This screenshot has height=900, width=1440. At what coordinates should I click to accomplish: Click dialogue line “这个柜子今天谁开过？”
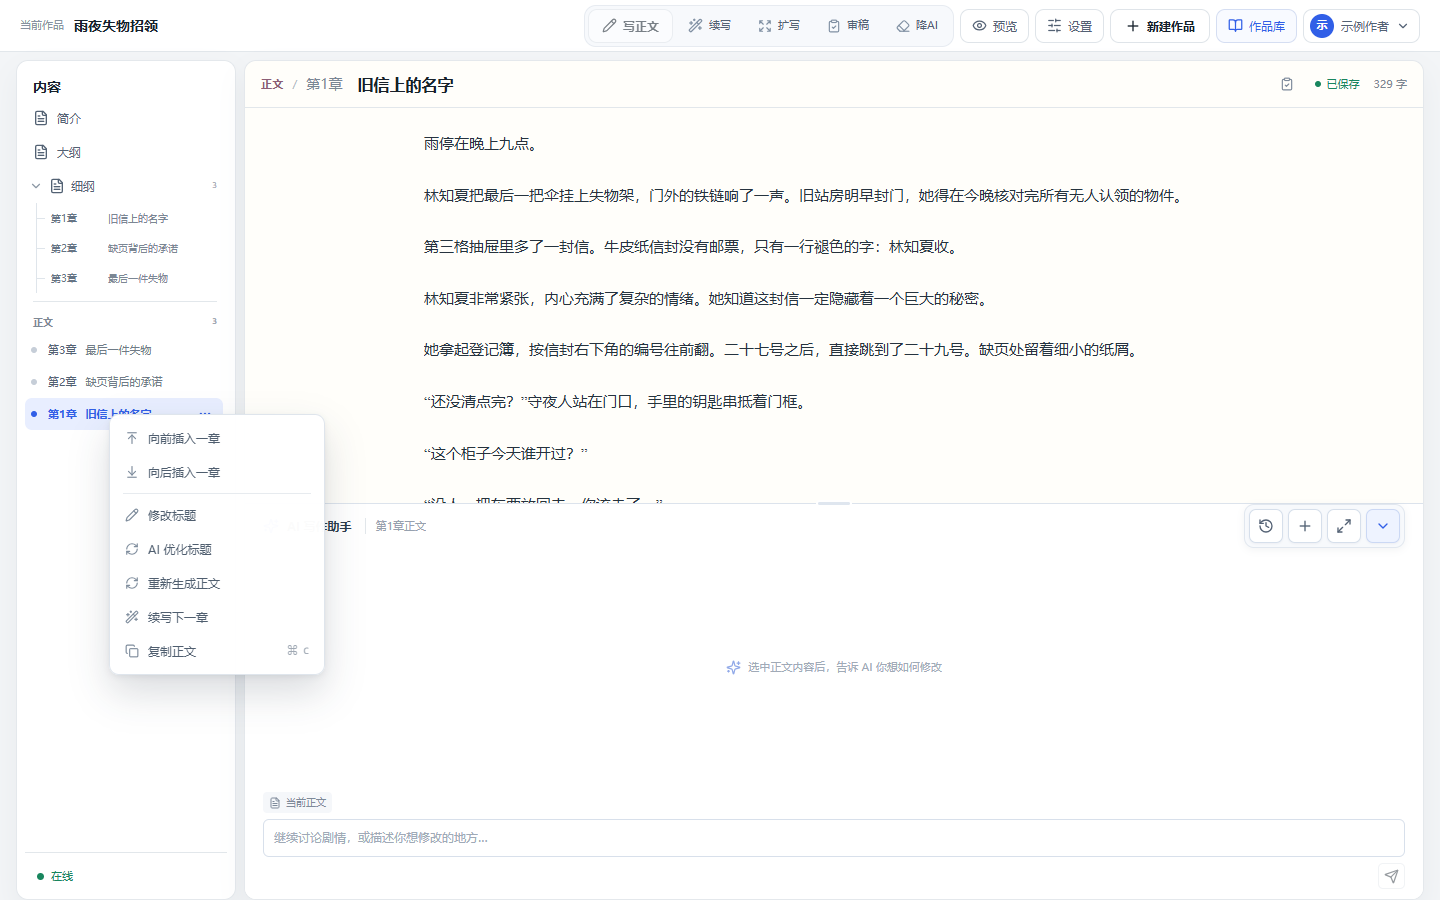506,453
